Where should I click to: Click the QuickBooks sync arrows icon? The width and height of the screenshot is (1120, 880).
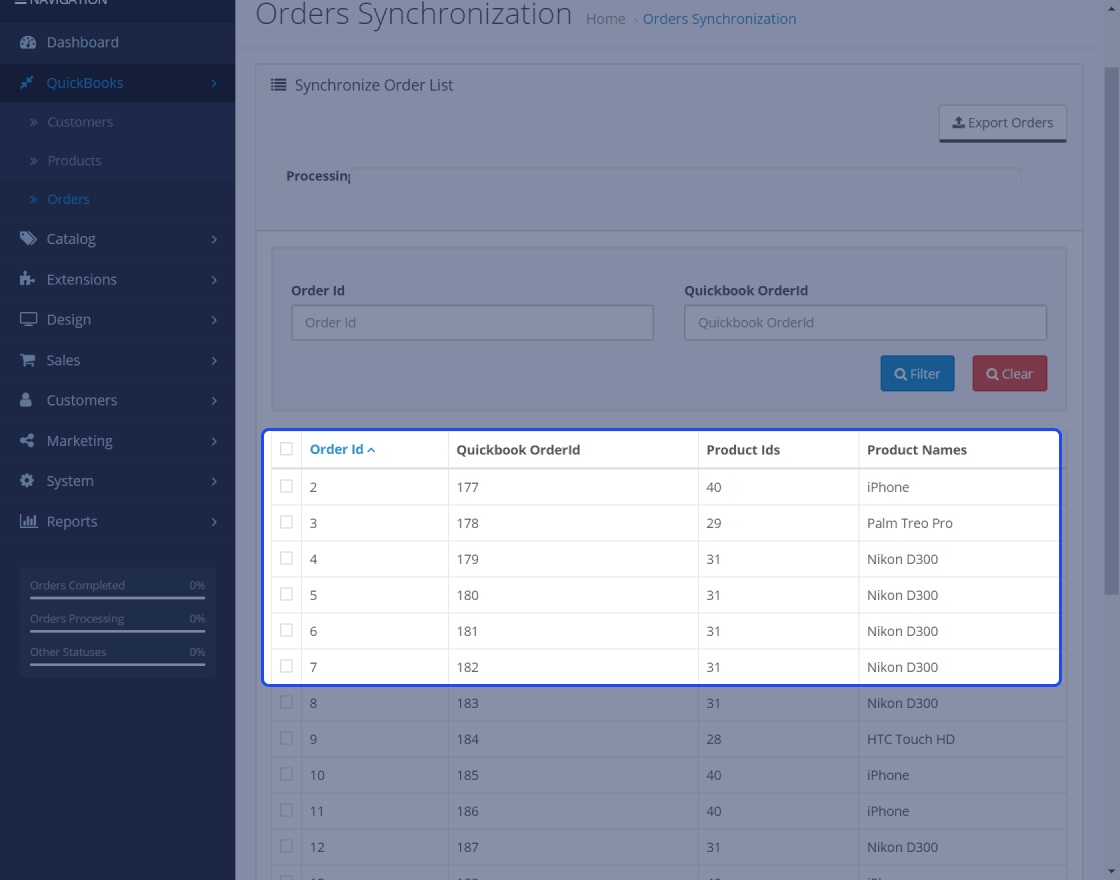(27, 83)
